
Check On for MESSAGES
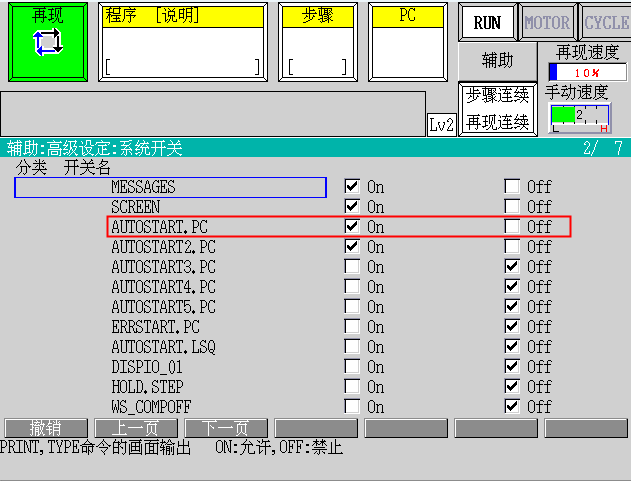(352, 186)
